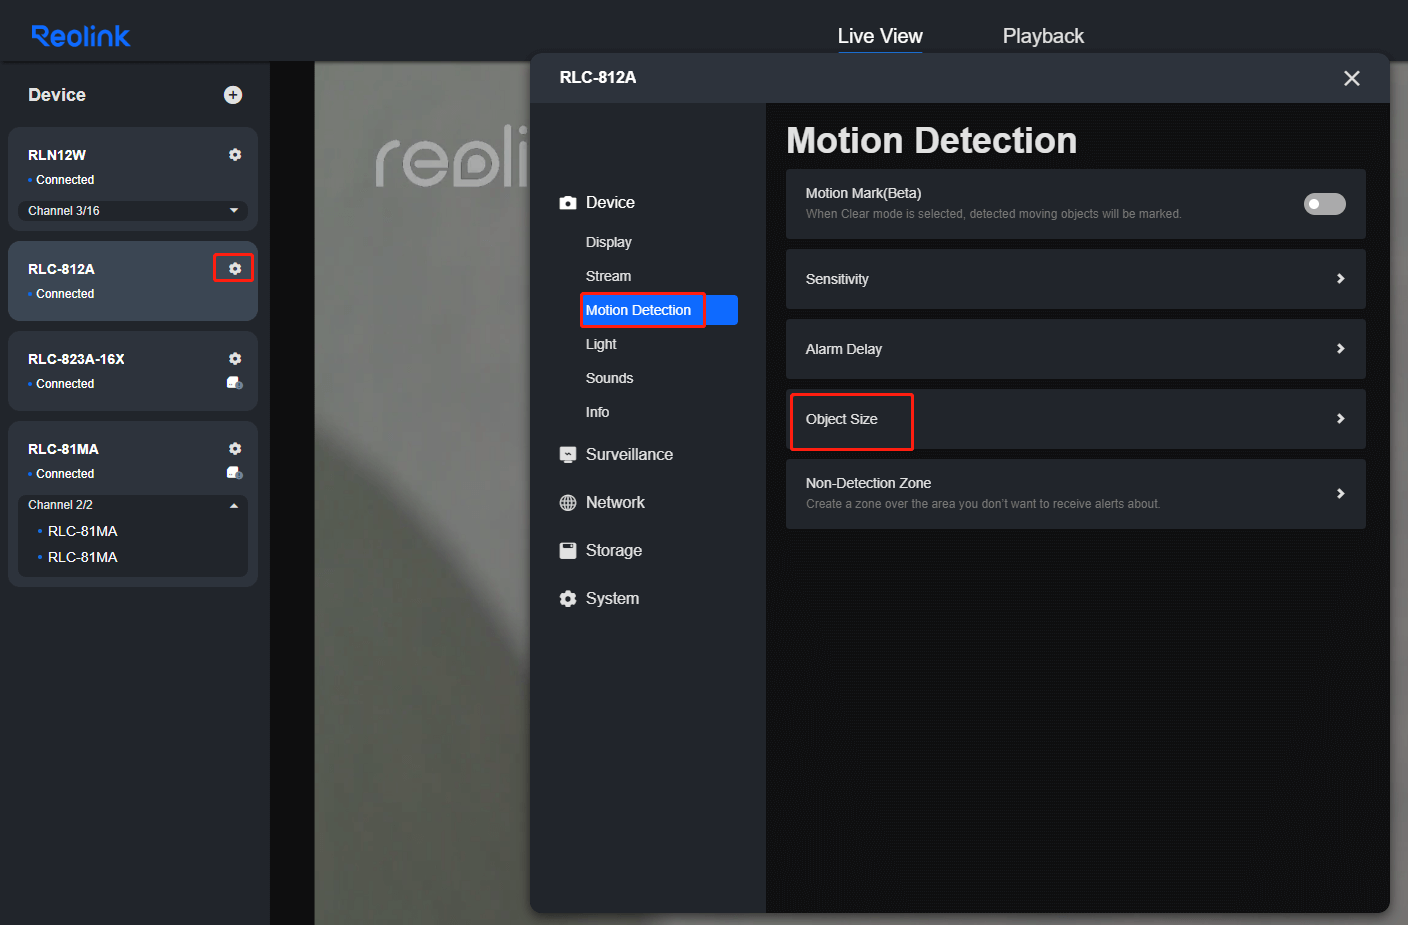Click Connected status under RLC-823A-16X

coord(65,384)
